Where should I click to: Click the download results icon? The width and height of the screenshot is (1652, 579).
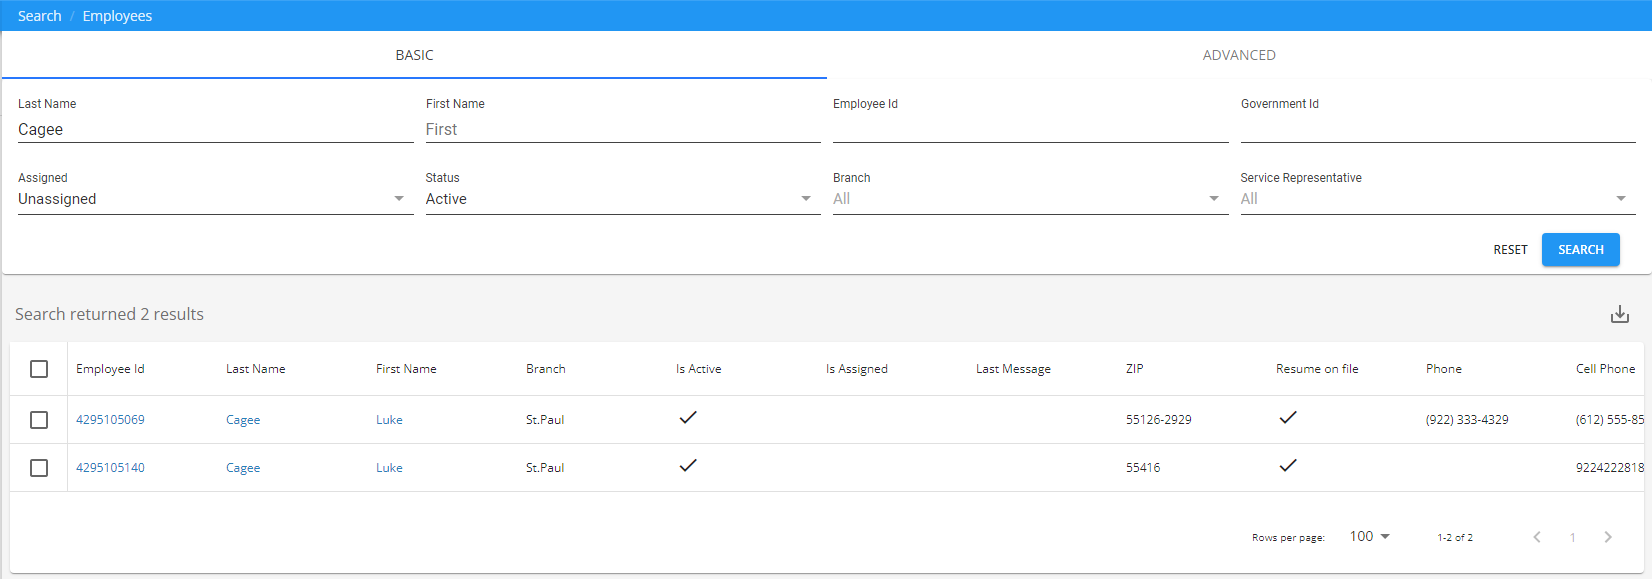[x=1619, y=315]
